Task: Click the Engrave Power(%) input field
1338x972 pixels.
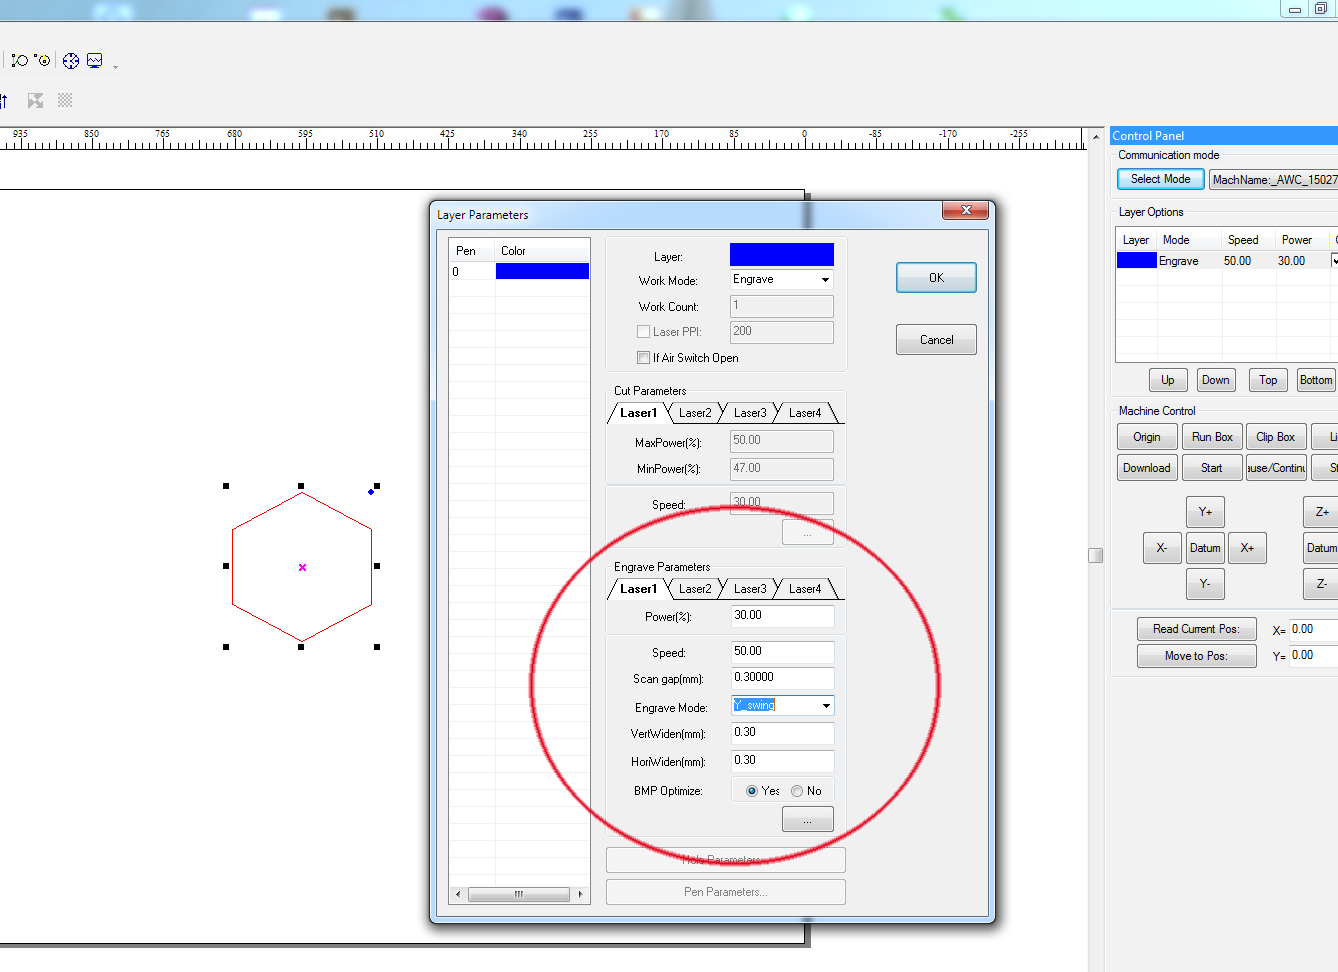Action: pos(782,616)
